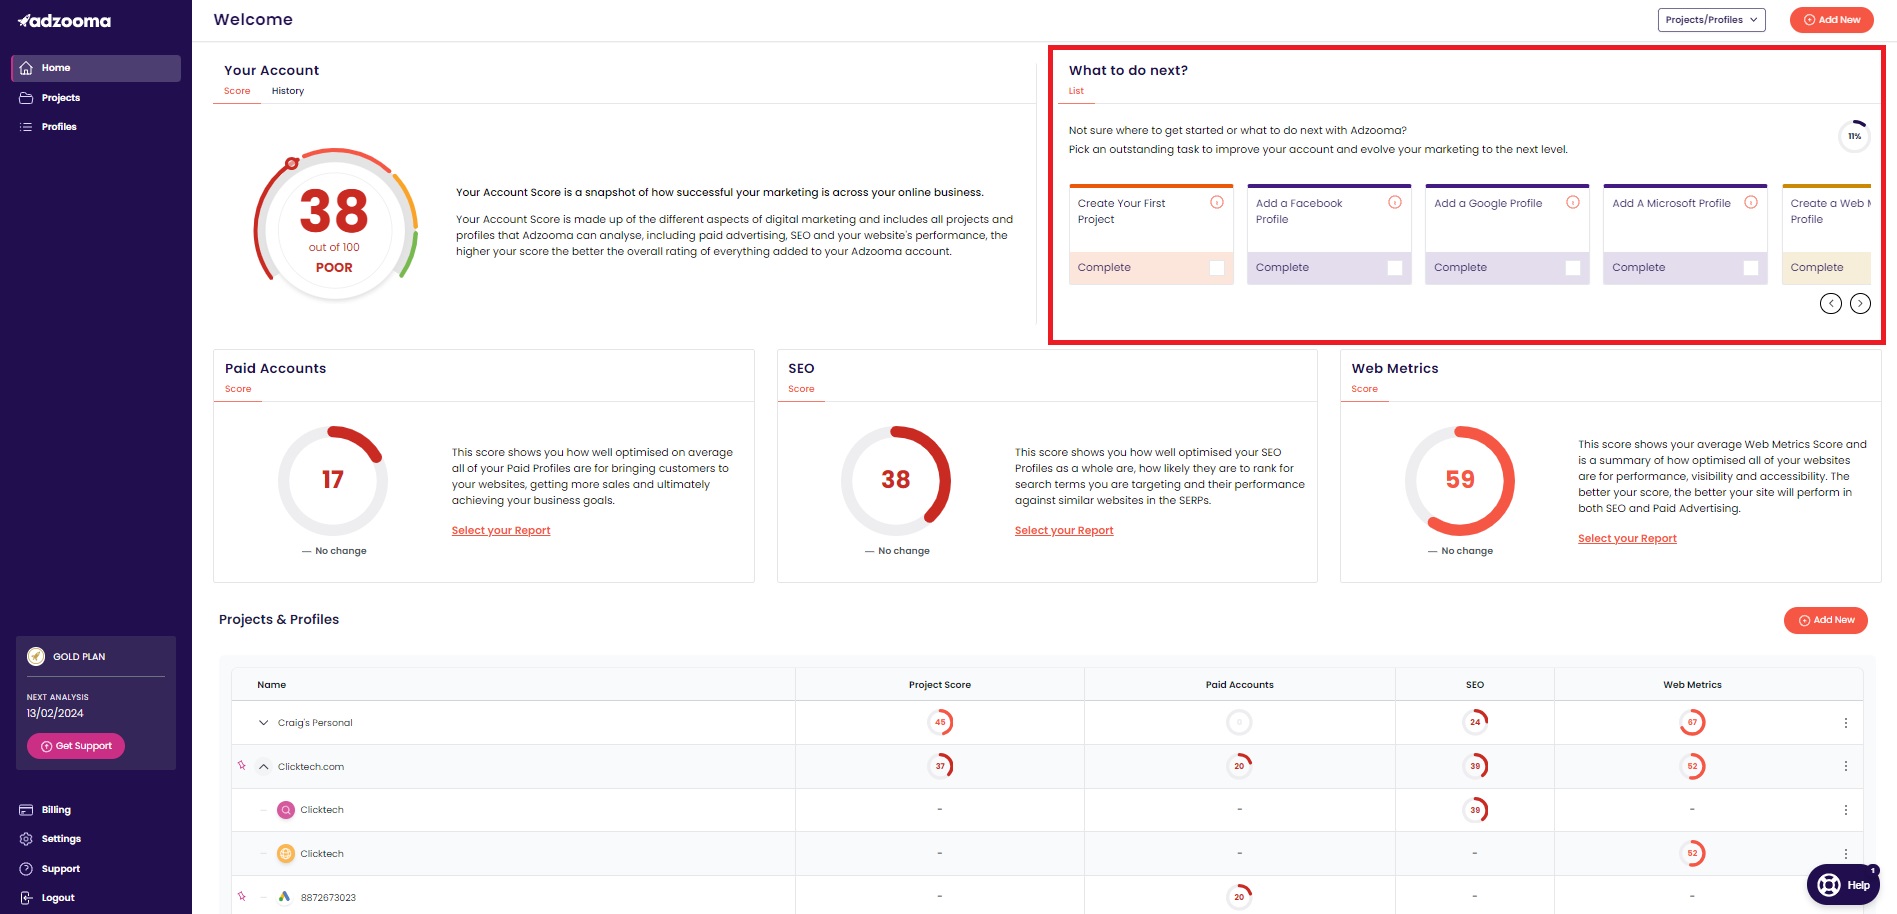
Task: Open Select your Report under Web Metrics
Action: [1627, 539]
